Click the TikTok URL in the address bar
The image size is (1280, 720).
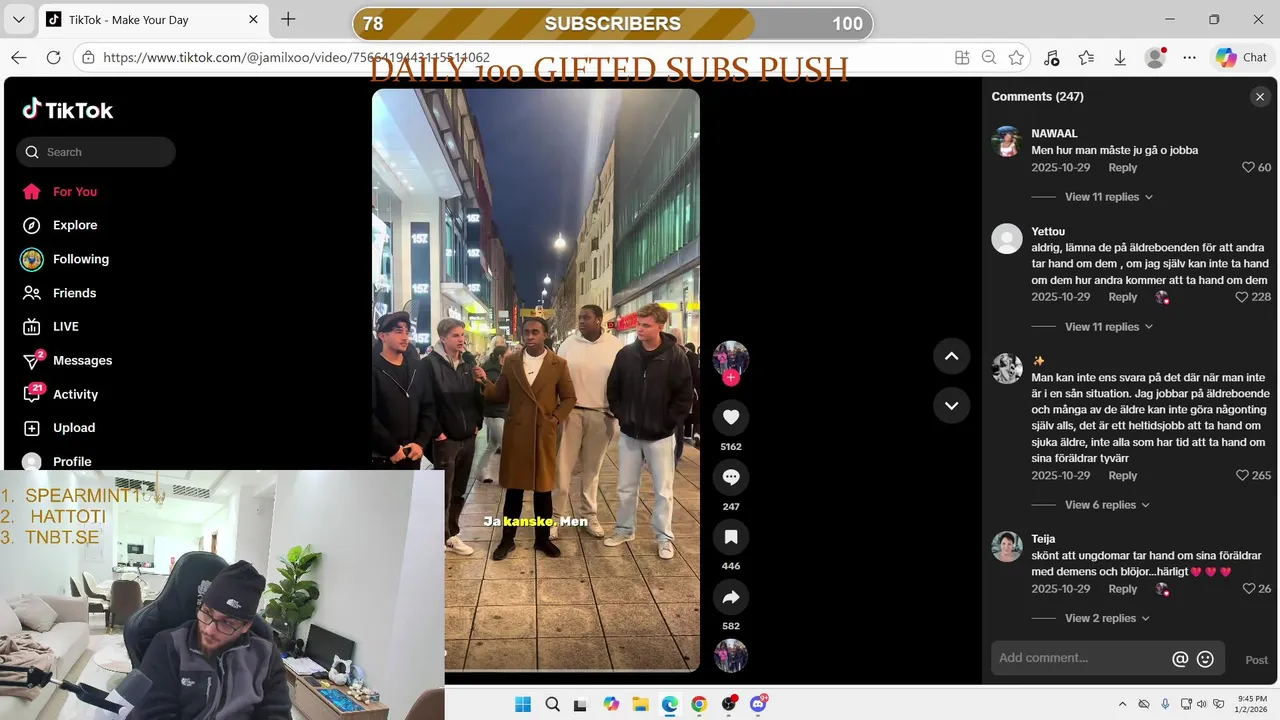(x=296, y=58)
